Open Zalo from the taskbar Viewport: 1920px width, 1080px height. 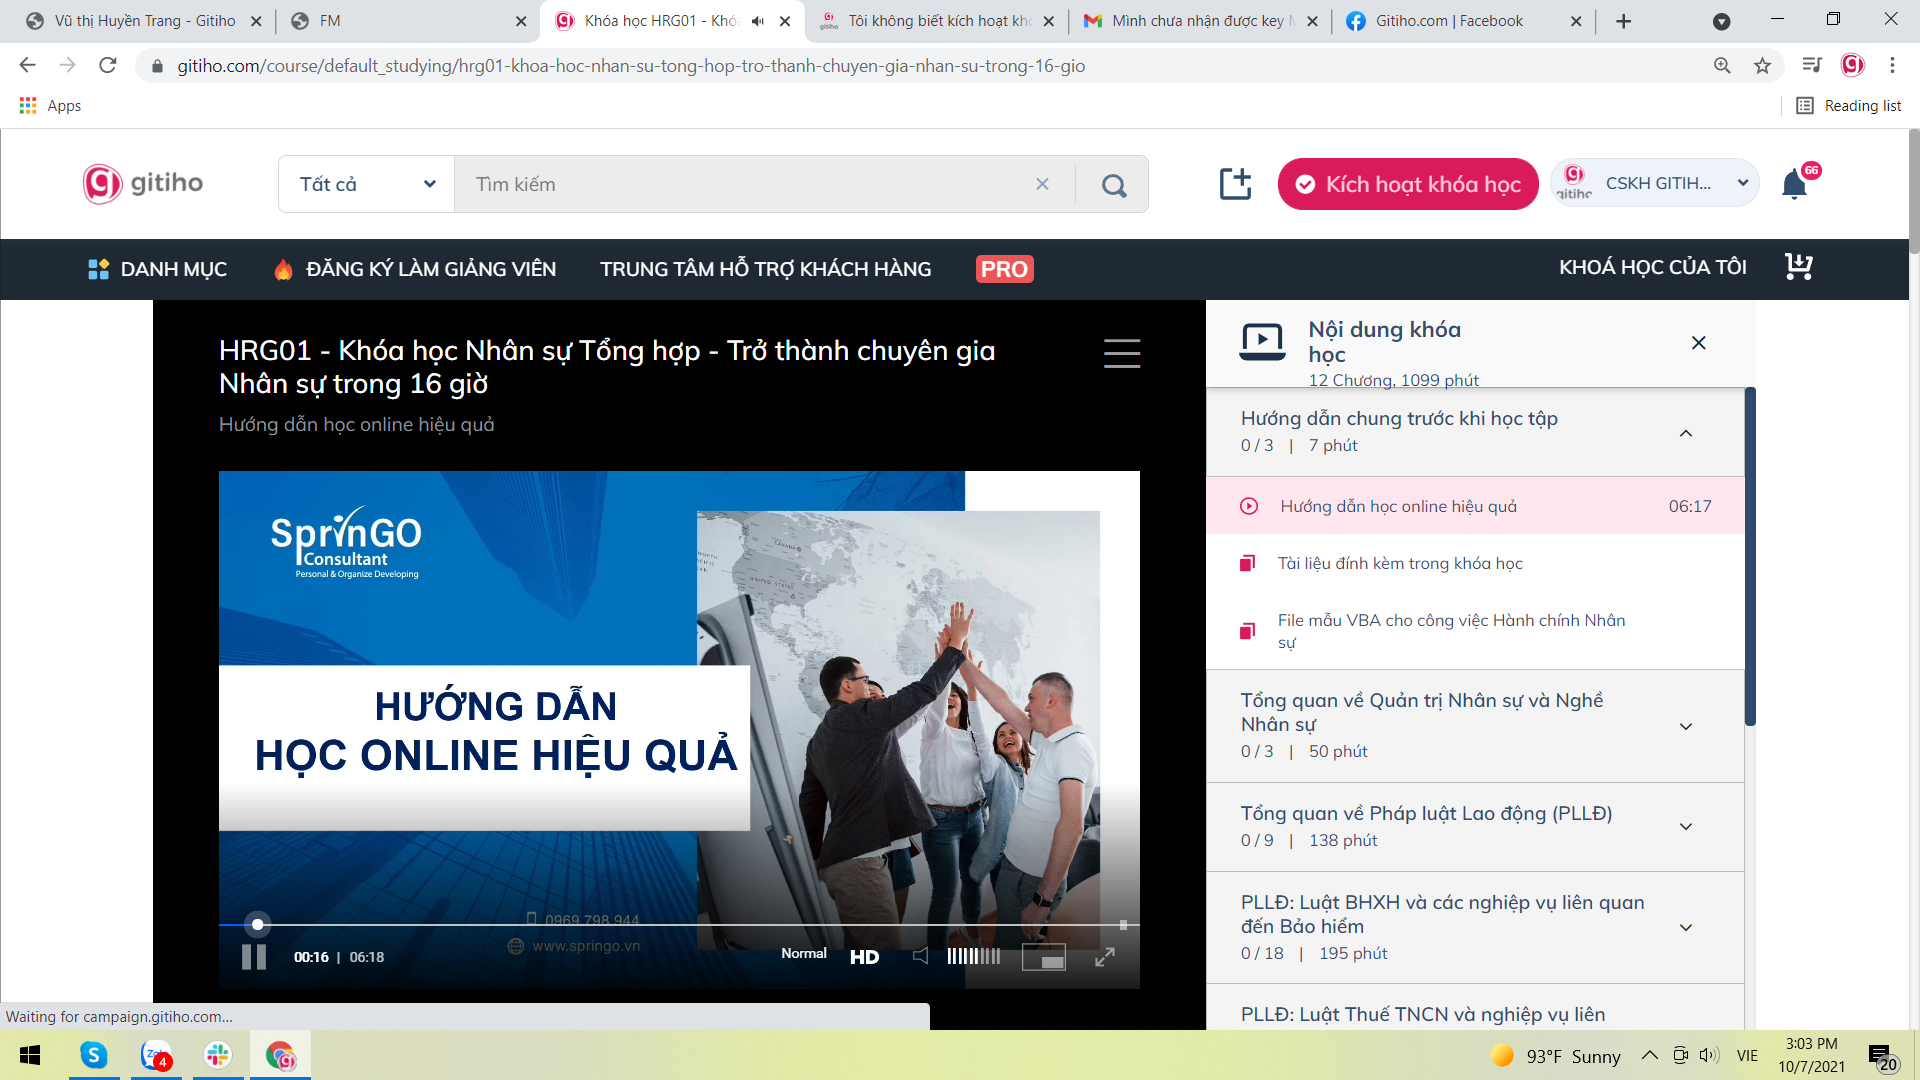(156, 1055)
